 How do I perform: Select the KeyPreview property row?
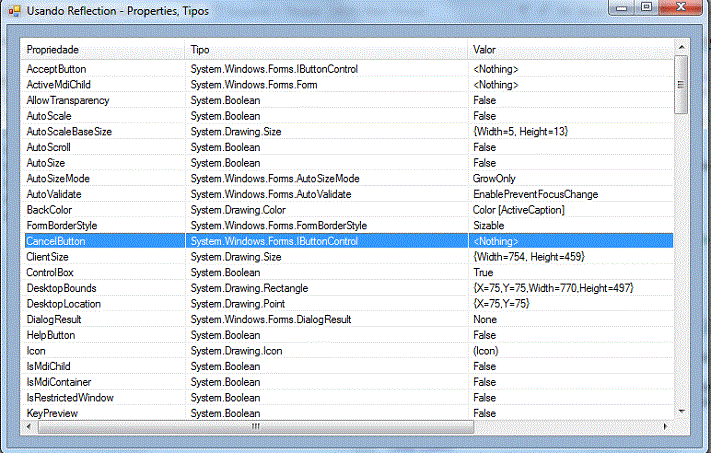tap(348, 414)
